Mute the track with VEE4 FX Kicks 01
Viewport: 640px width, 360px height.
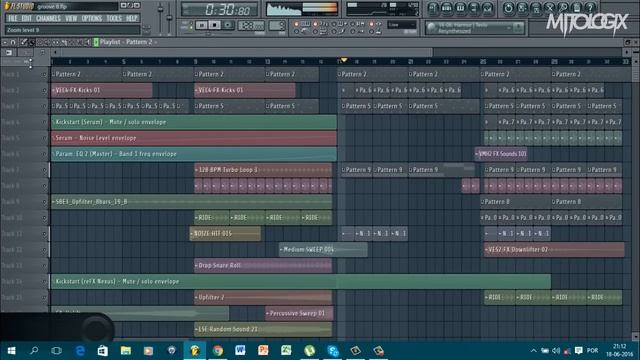click(44, 90)
